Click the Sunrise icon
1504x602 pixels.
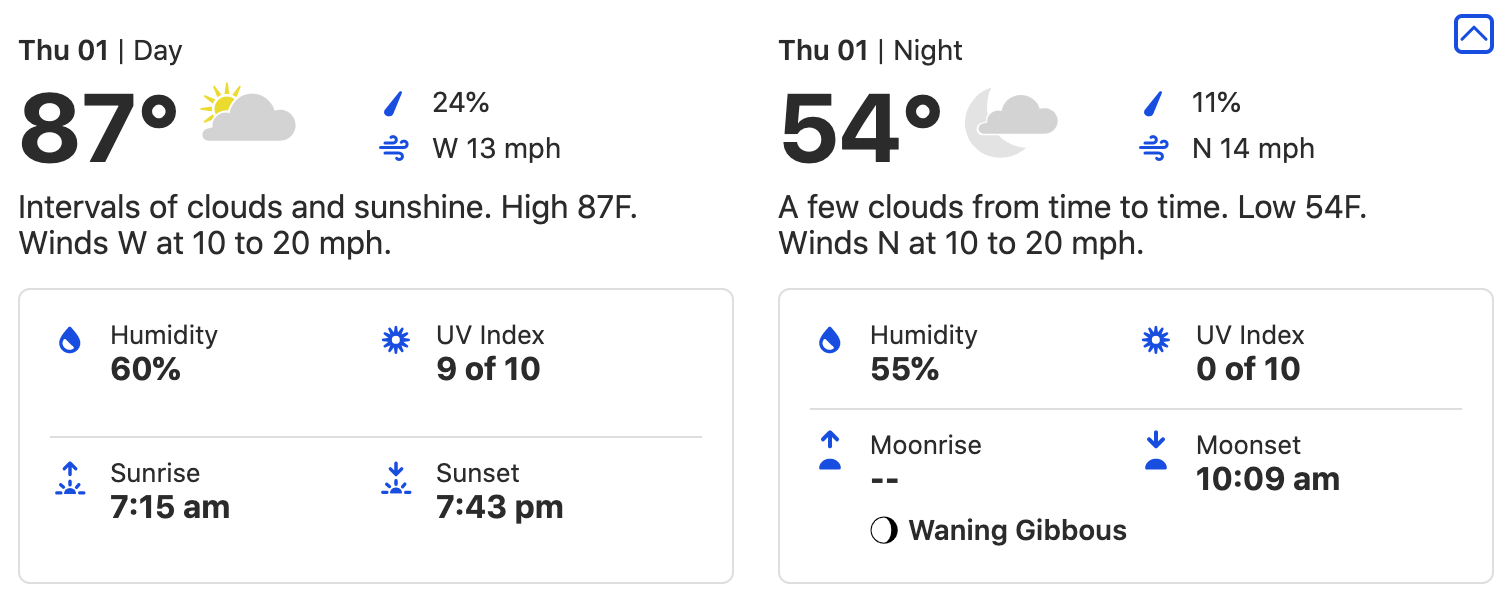pyautogui.click(x=69, y=480)
